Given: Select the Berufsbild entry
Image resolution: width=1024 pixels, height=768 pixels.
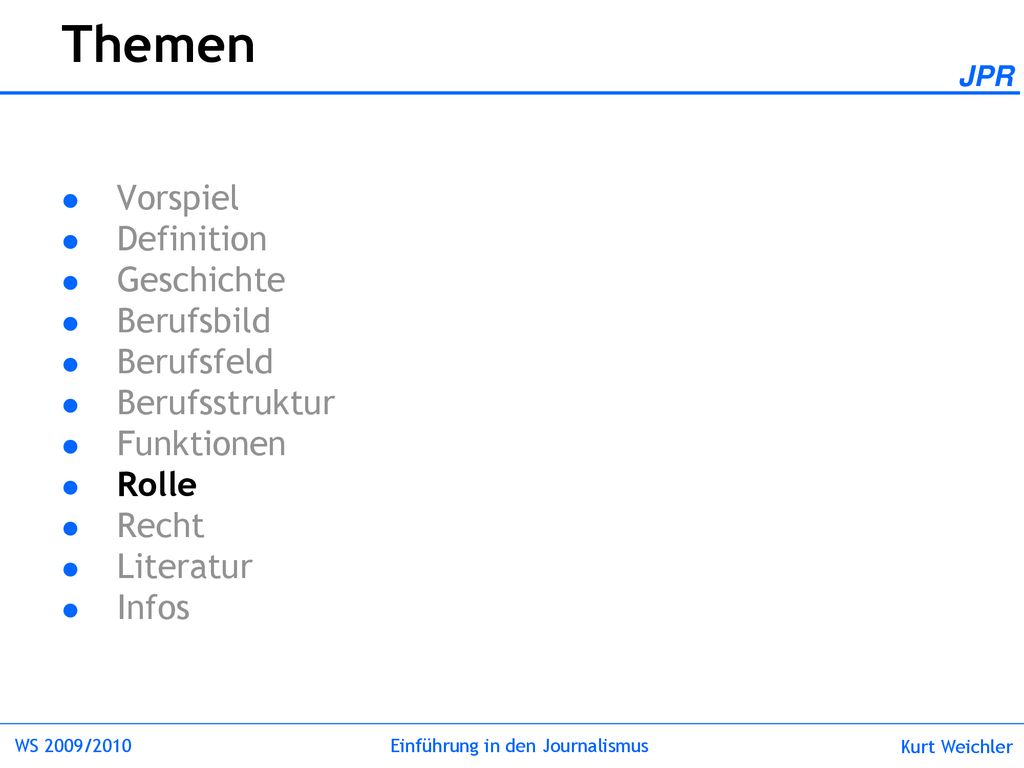Looking at the screenshot, I should (x=194, y=321).
